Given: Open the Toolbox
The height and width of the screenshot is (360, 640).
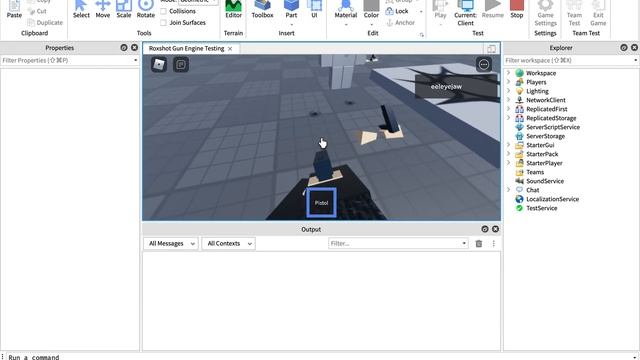Looking at the screenshot, I should 262,9.
